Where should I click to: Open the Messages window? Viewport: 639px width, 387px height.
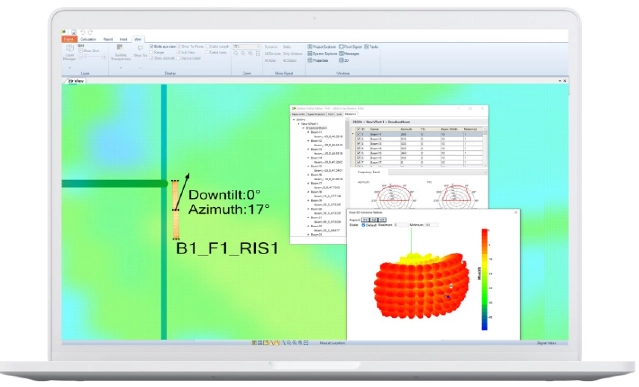pos(349,53)
